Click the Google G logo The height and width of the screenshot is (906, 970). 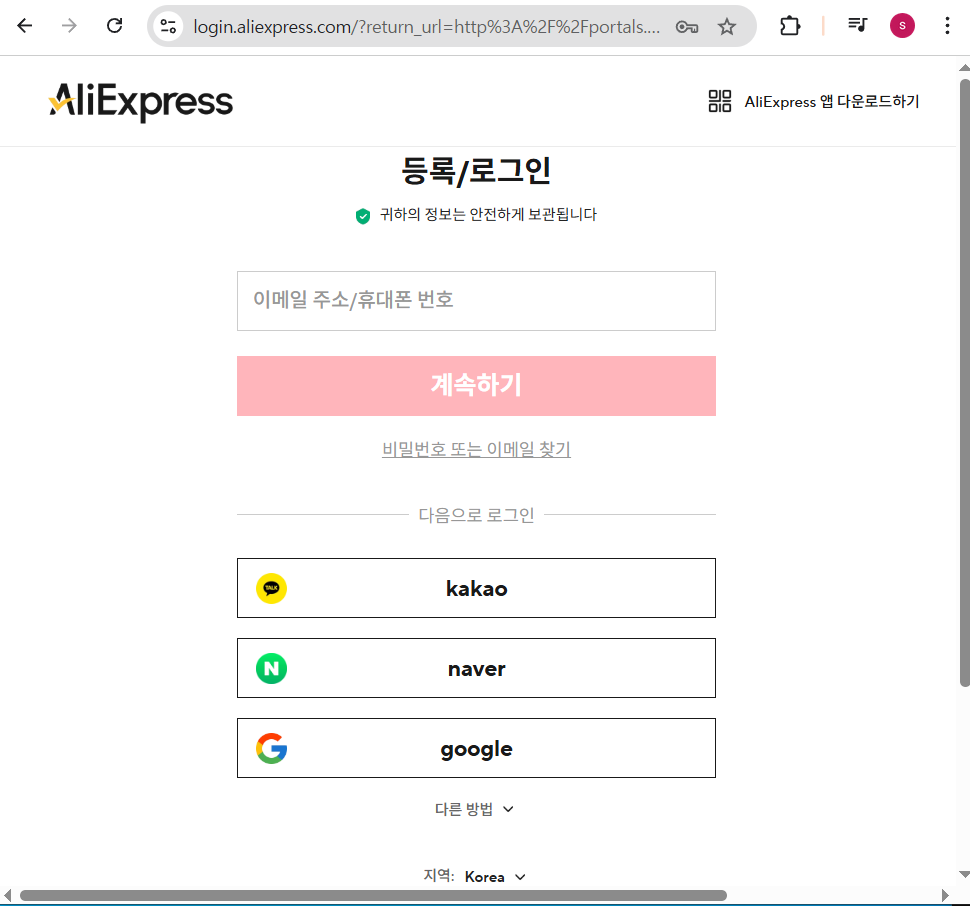pyautogui.click(x=272, y=748)
